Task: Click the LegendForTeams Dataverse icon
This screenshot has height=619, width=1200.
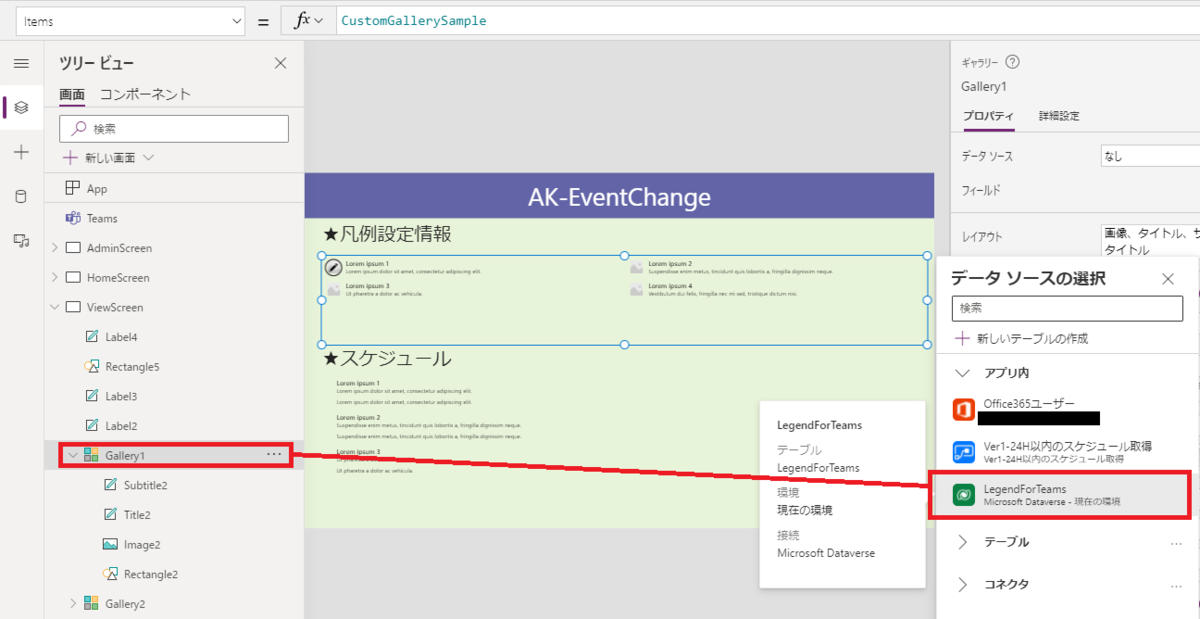Action: (x=962, y=494)
